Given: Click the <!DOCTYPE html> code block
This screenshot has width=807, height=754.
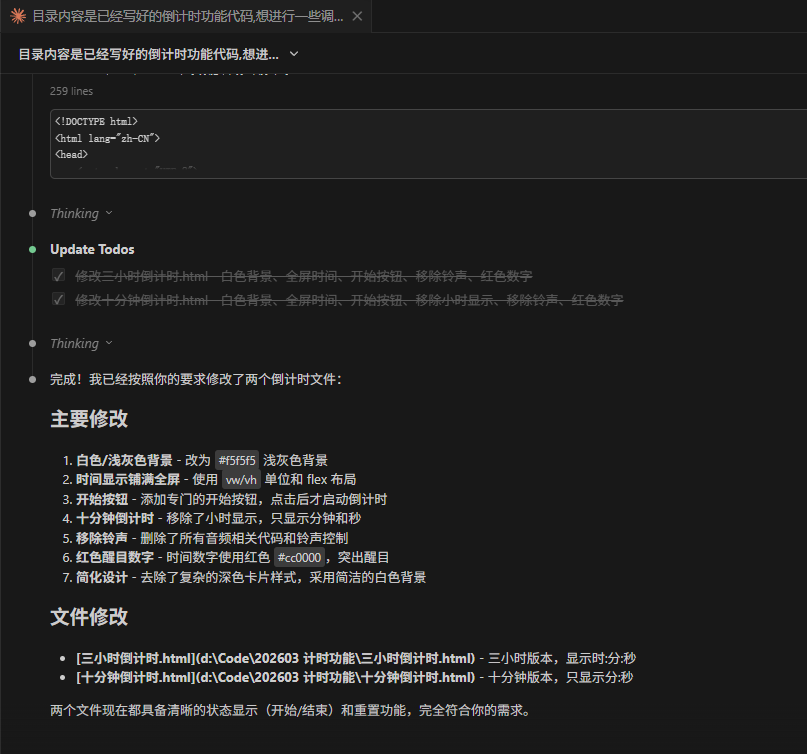Looking at the screenshot, I should point(428,144).
